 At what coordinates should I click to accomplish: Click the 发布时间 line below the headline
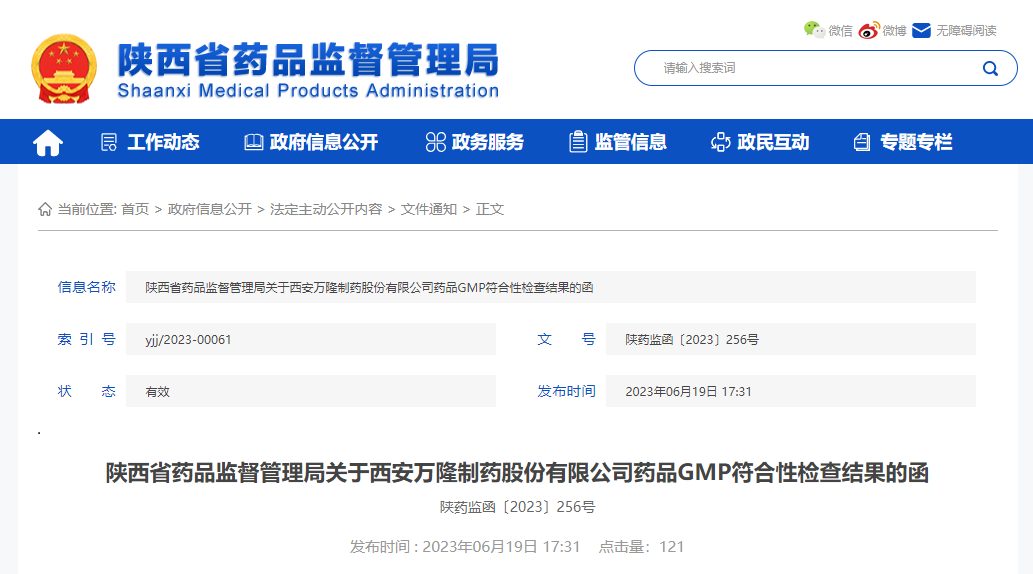[x=464, y=547]
